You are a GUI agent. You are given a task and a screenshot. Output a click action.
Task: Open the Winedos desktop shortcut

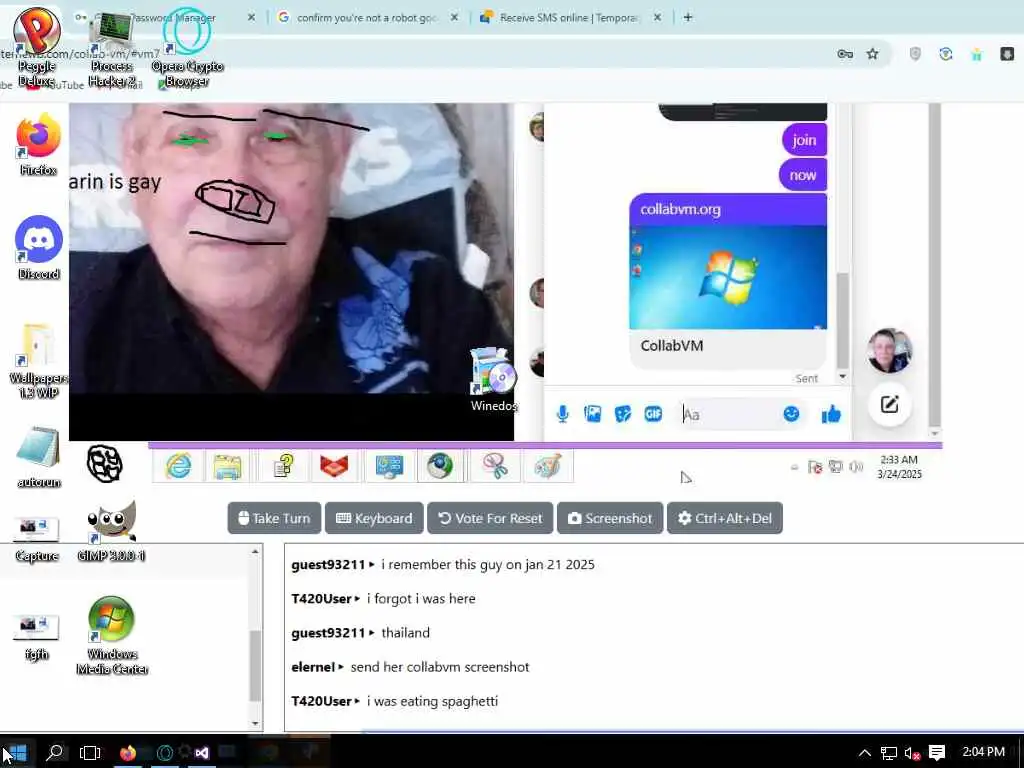pyautogui.click(x=494, y=379)
